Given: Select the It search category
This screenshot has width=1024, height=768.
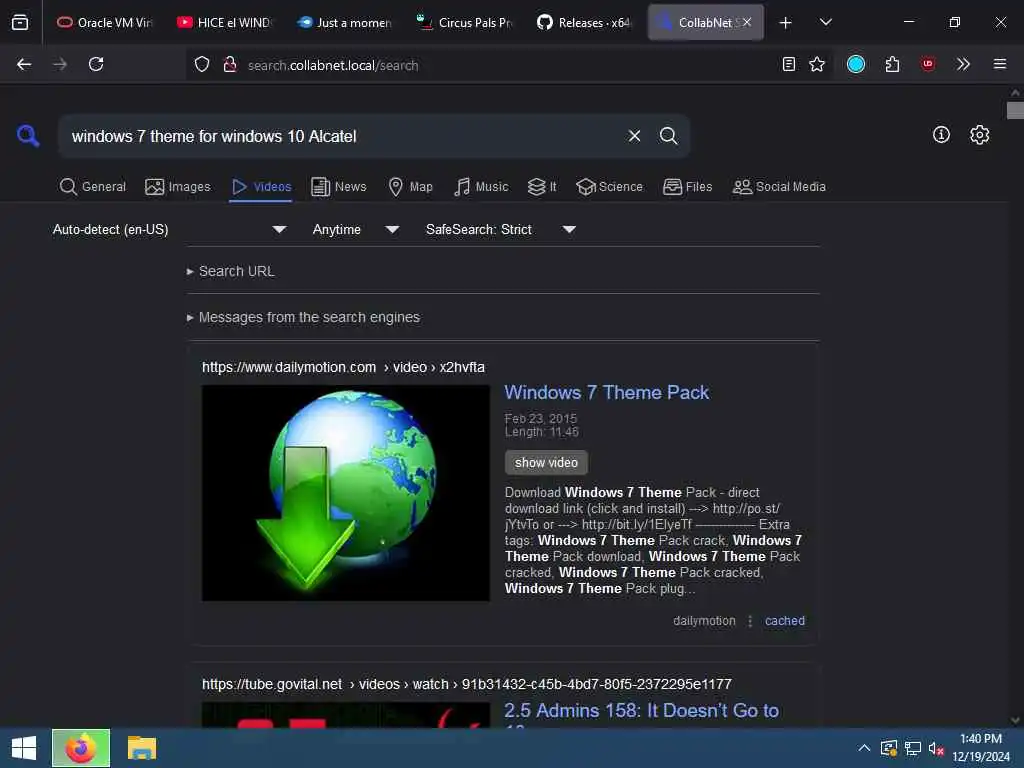Looking at the screenshot, I should [x=542, y=187].
